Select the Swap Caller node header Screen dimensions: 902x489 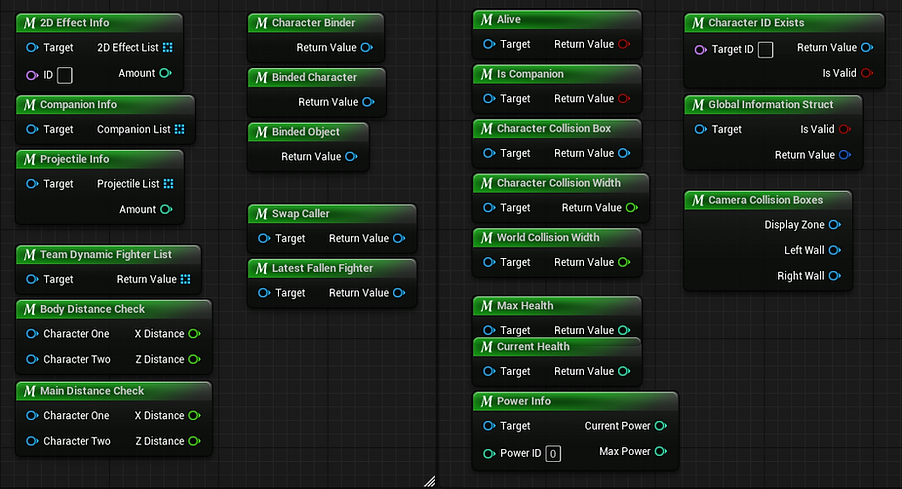click(x=332, y=214)
